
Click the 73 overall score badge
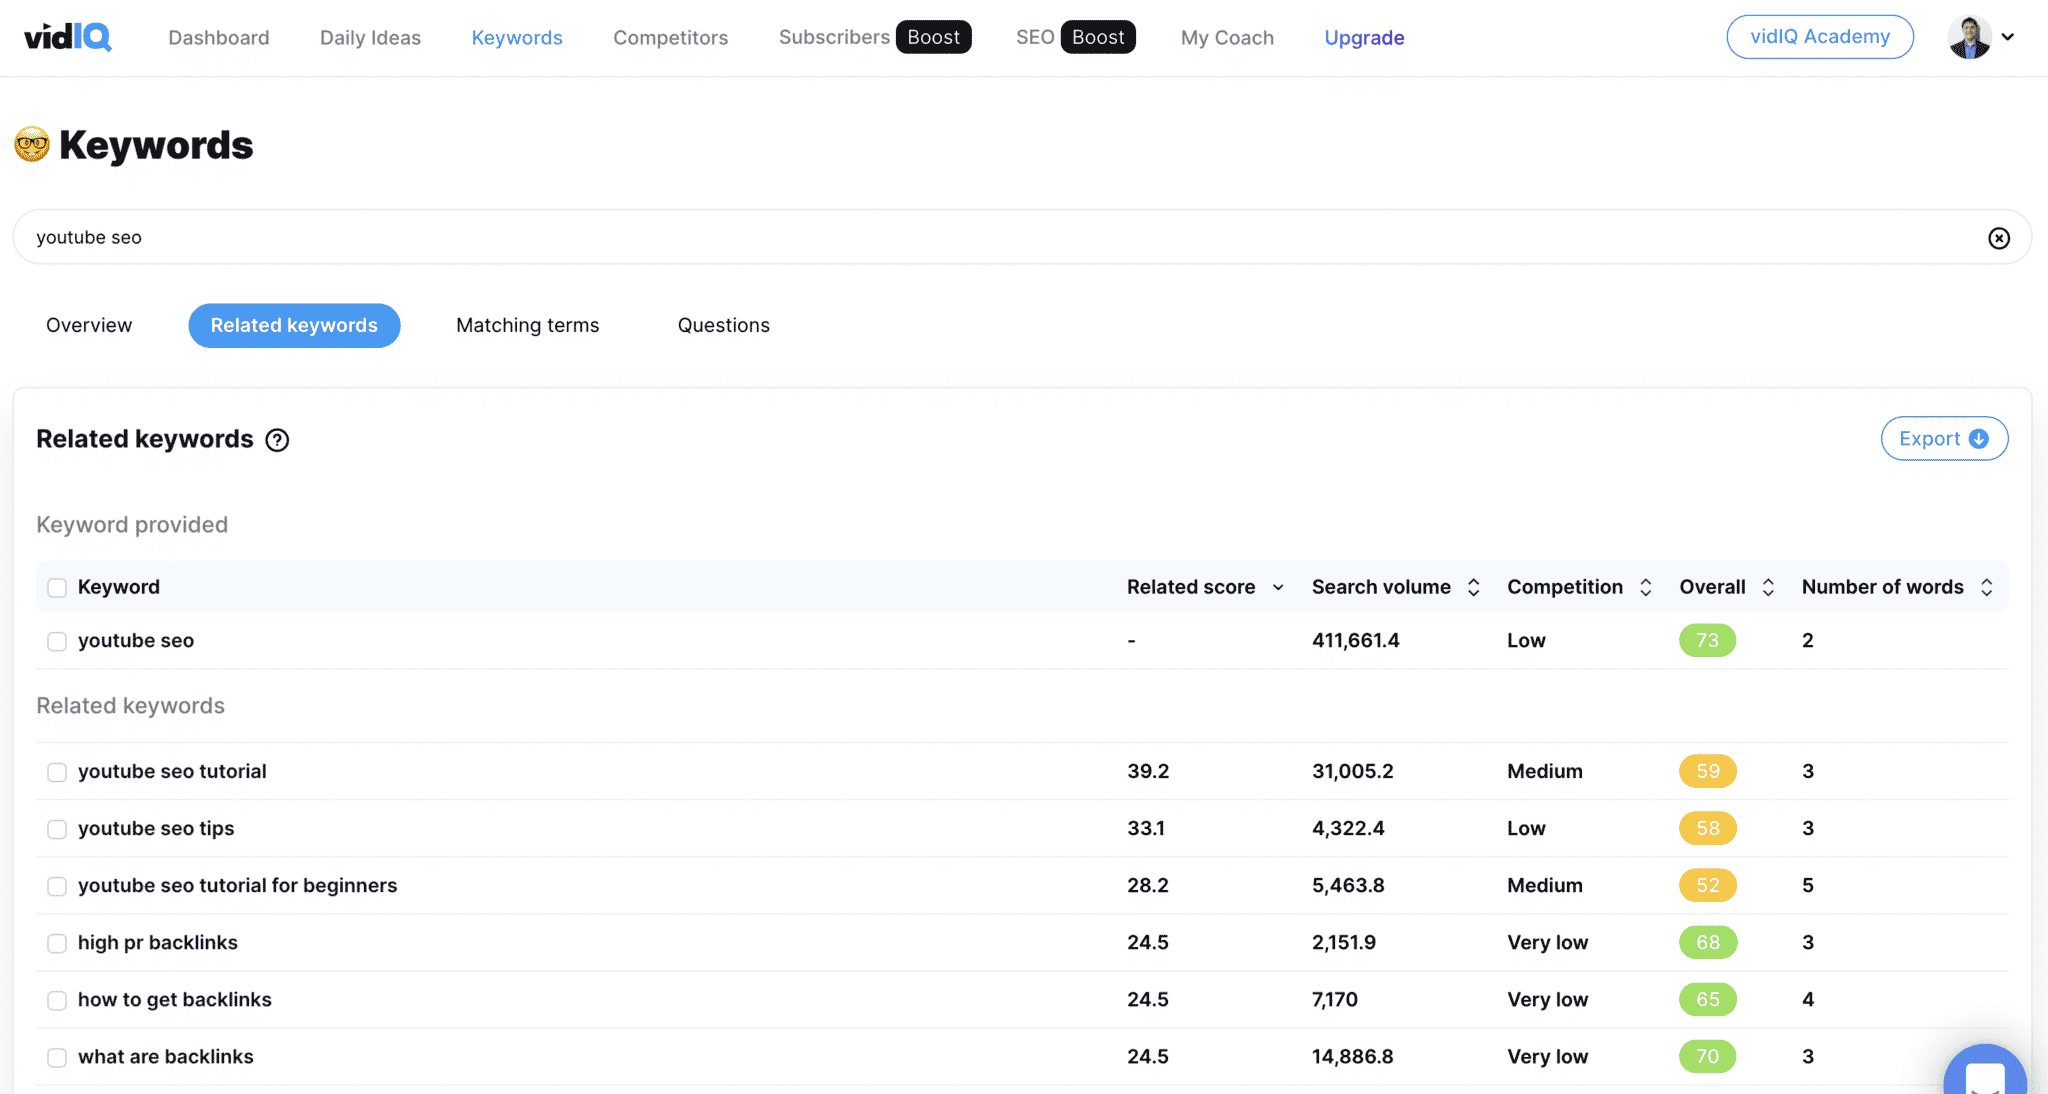tap(1707, 640)
